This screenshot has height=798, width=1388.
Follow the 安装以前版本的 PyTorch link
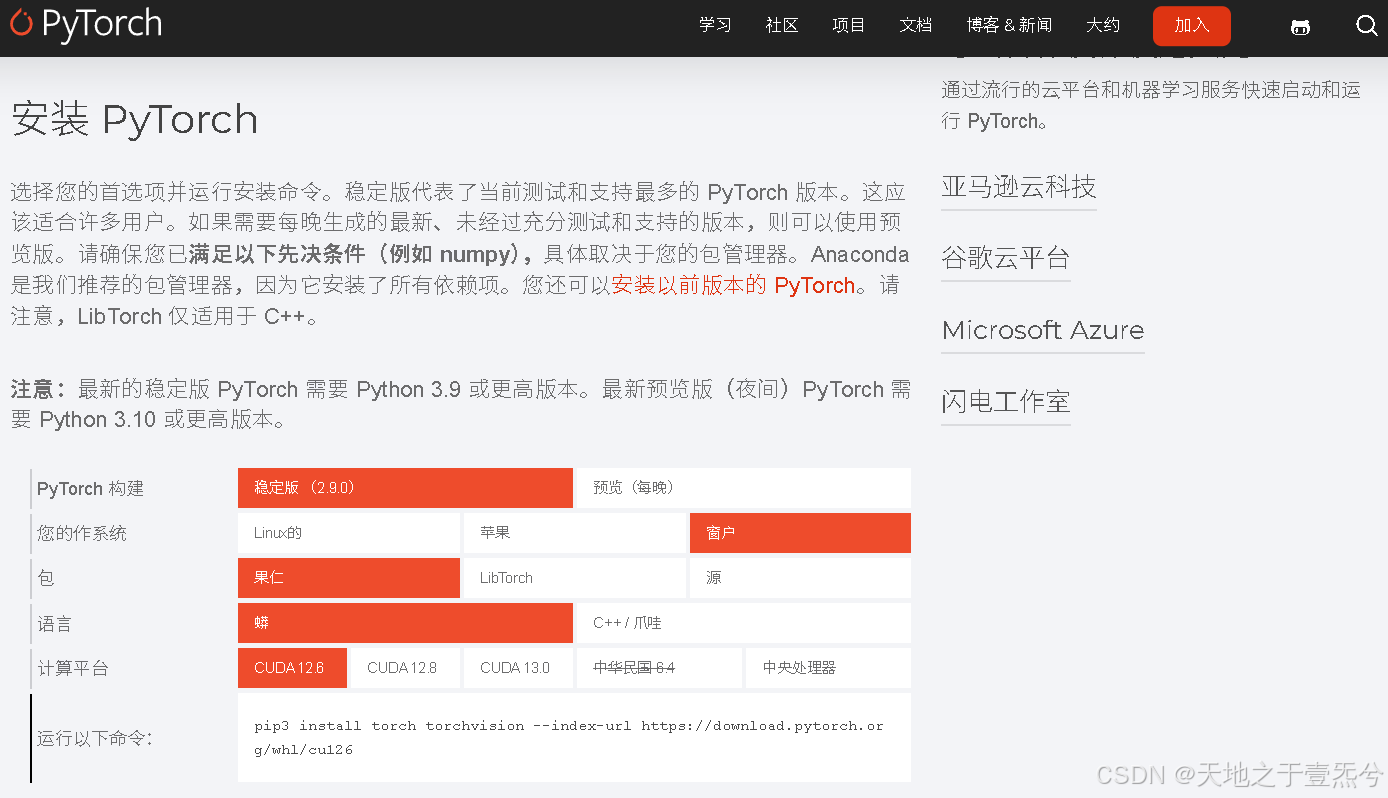coord(733,285)
